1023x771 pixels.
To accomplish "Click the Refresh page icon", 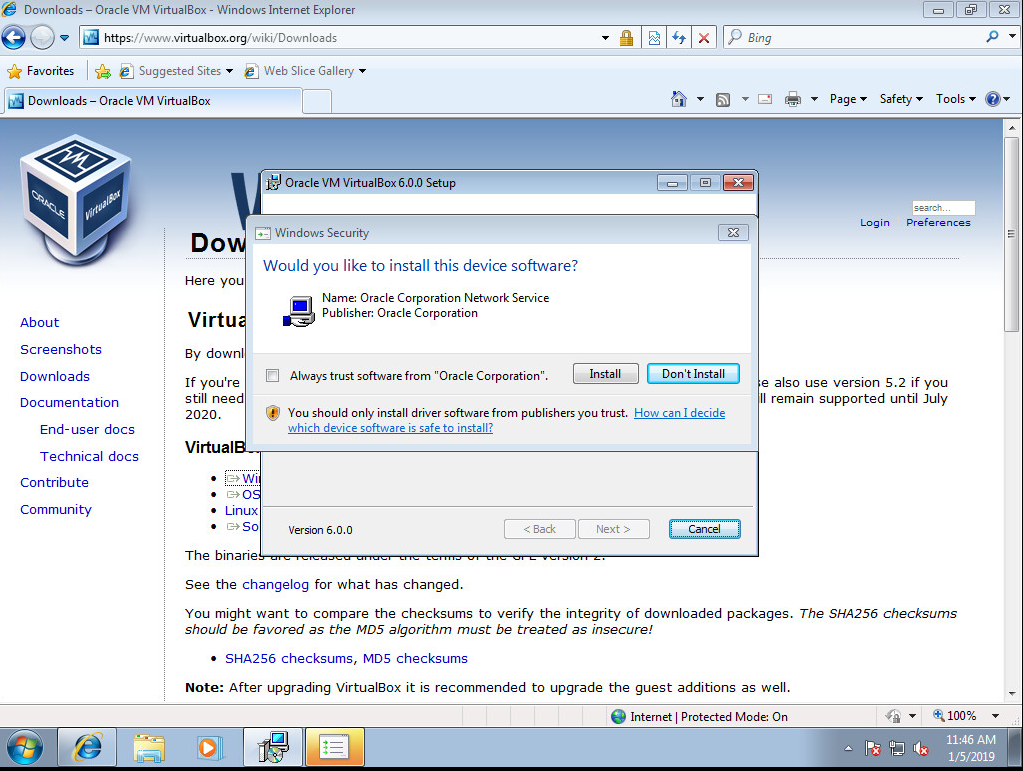I will 679,38.
